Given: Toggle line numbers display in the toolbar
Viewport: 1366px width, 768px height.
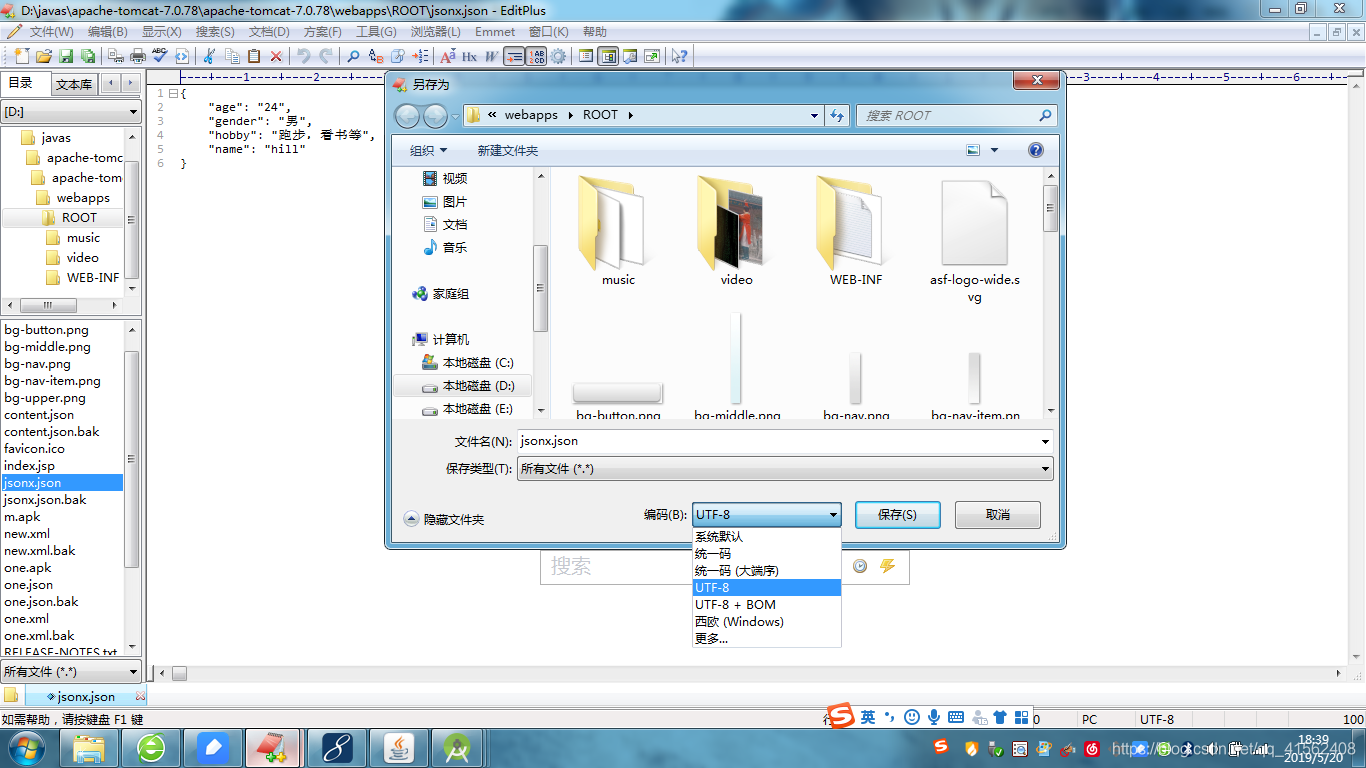Looking at the screenshot, I should tap(536, 56).
